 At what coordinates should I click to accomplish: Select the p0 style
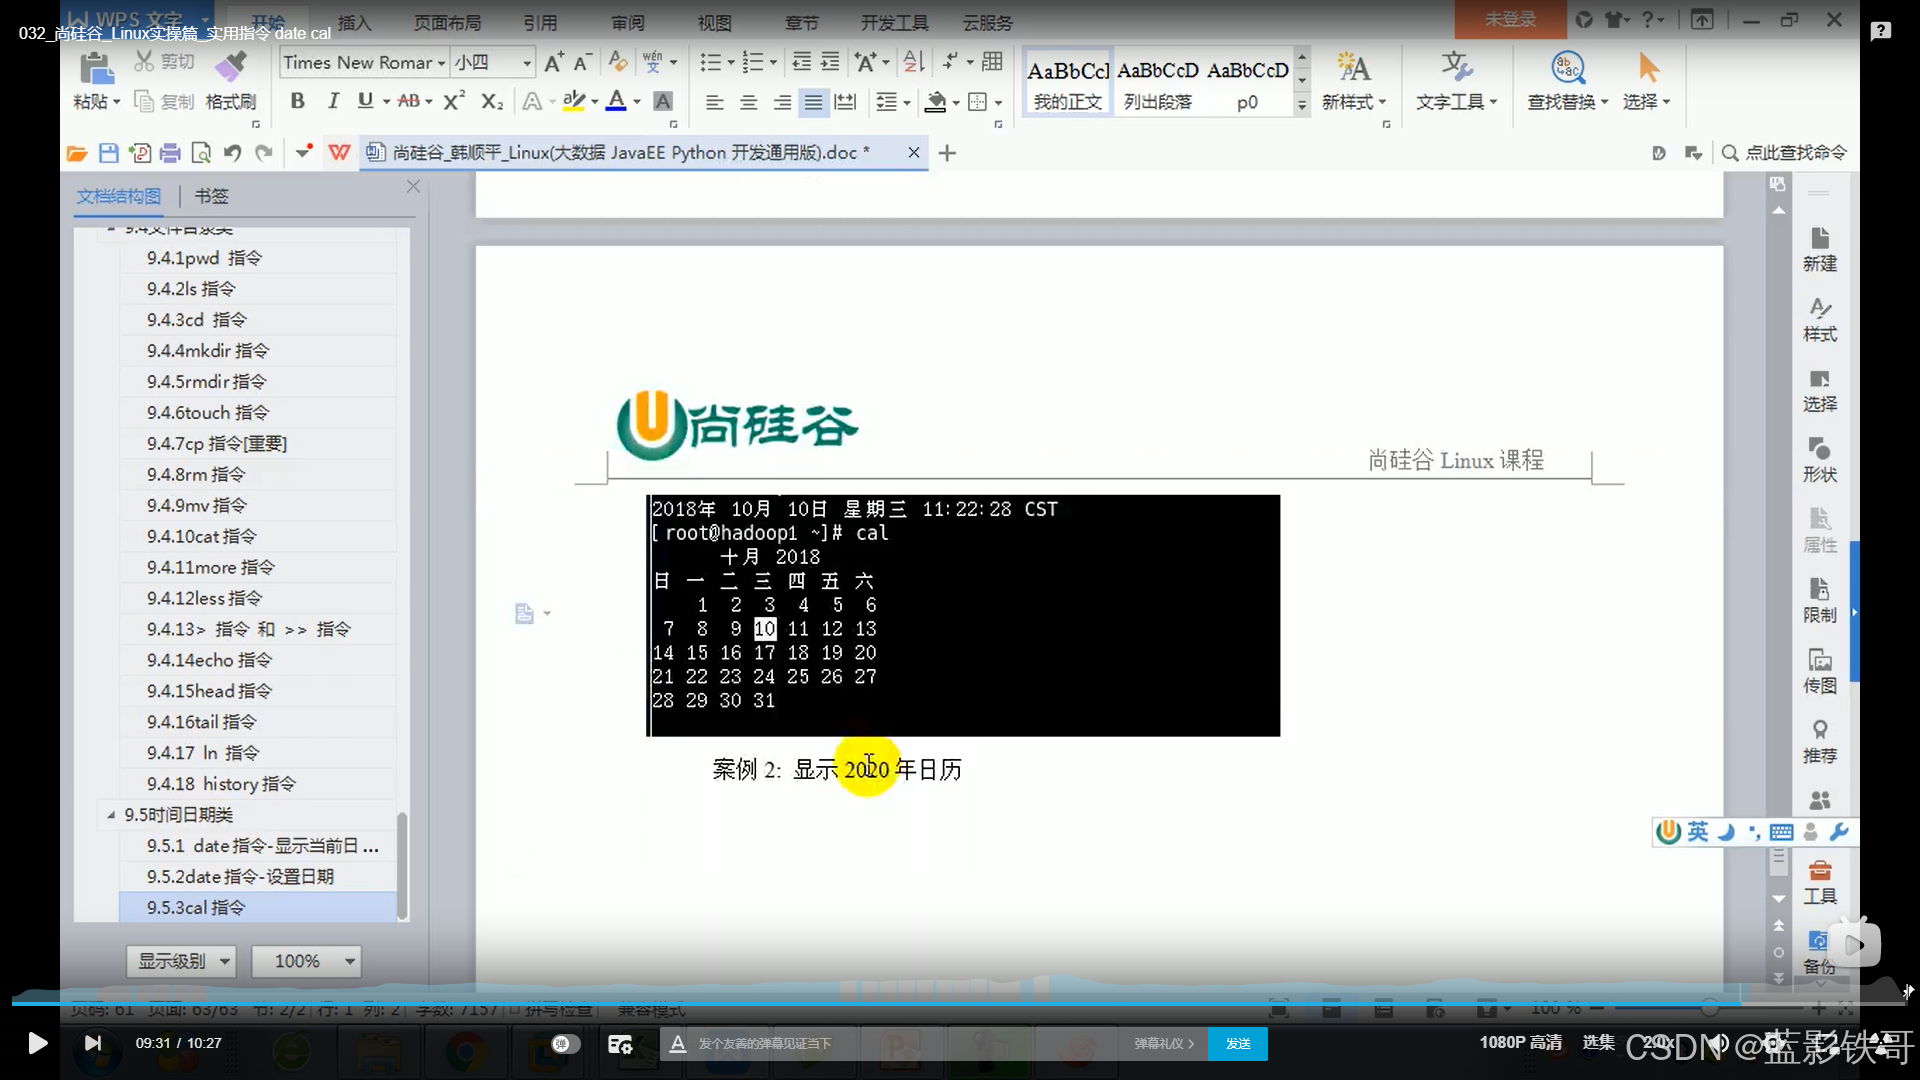[1247, 81]
